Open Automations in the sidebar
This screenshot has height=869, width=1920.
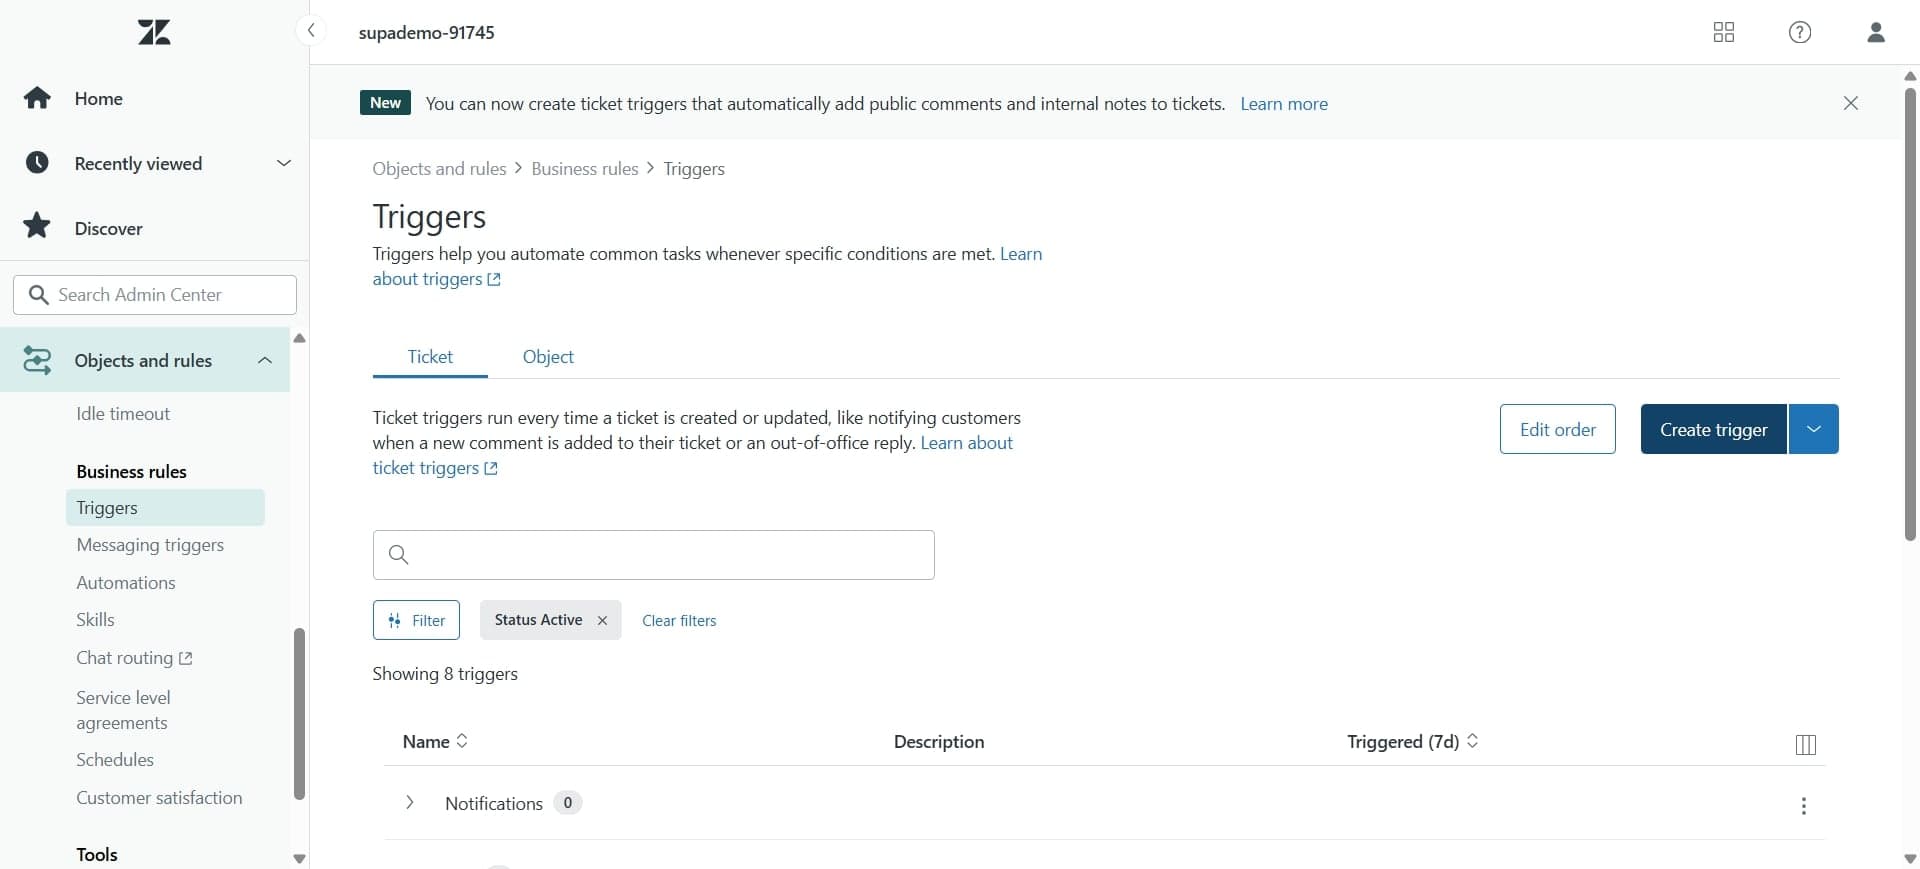tap(126, 583)
